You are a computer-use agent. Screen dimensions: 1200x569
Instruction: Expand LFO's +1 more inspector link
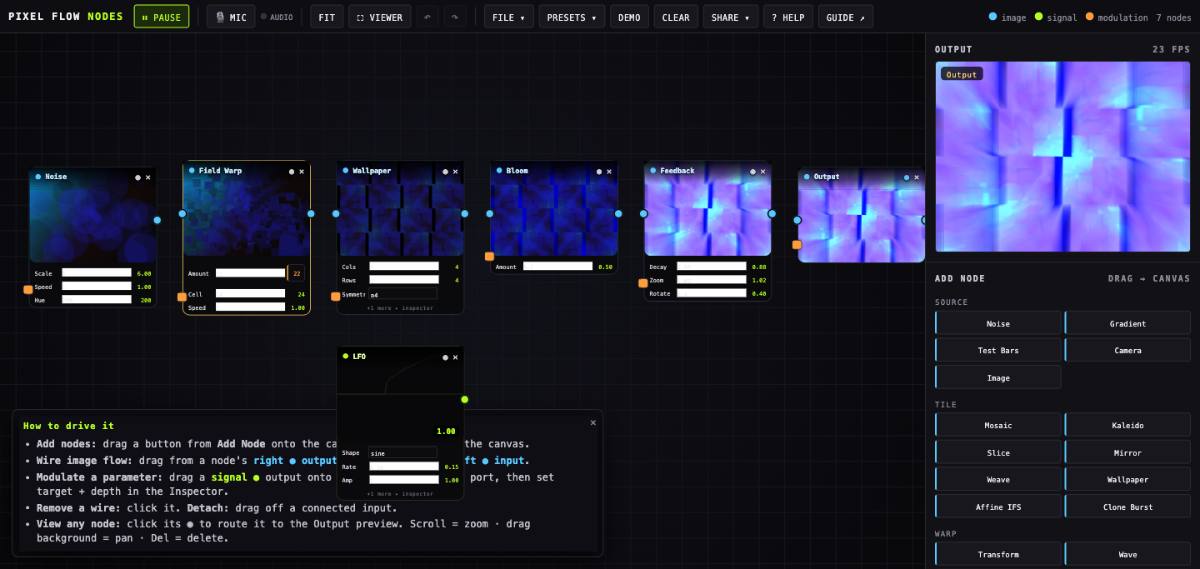pos(400,493)
